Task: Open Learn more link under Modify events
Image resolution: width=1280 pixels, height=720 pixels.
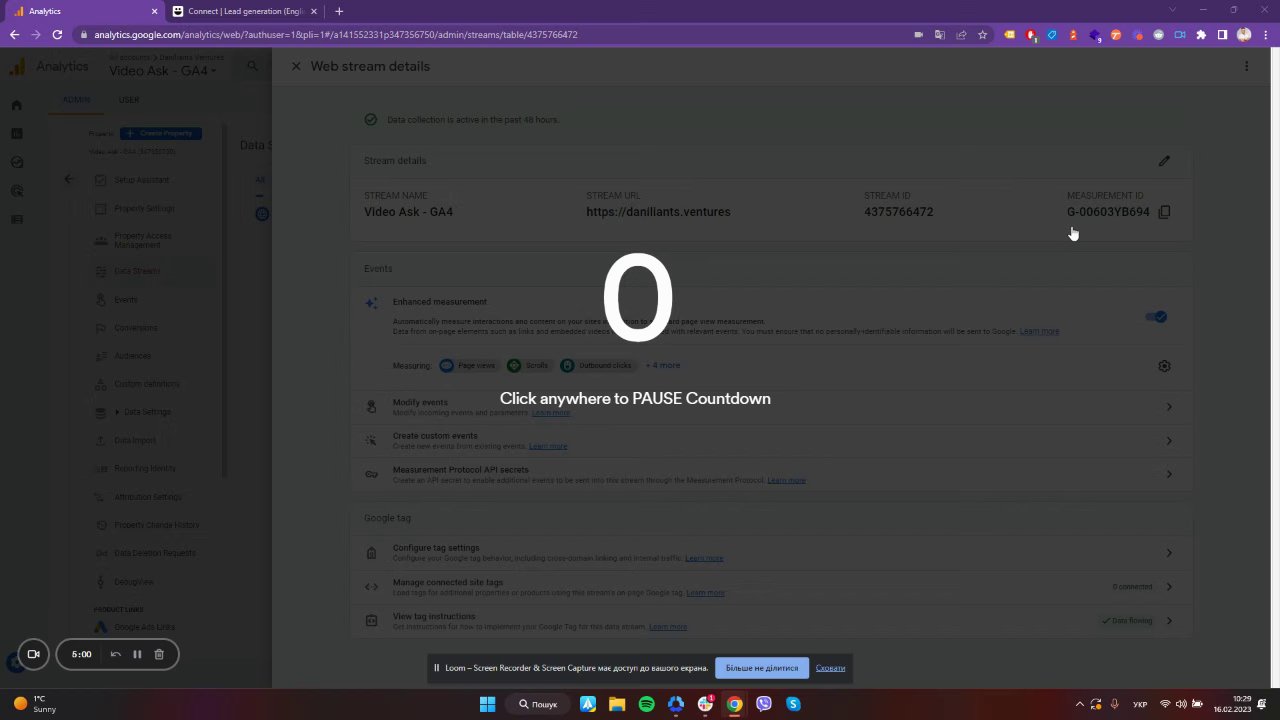Action: (551, 413)
